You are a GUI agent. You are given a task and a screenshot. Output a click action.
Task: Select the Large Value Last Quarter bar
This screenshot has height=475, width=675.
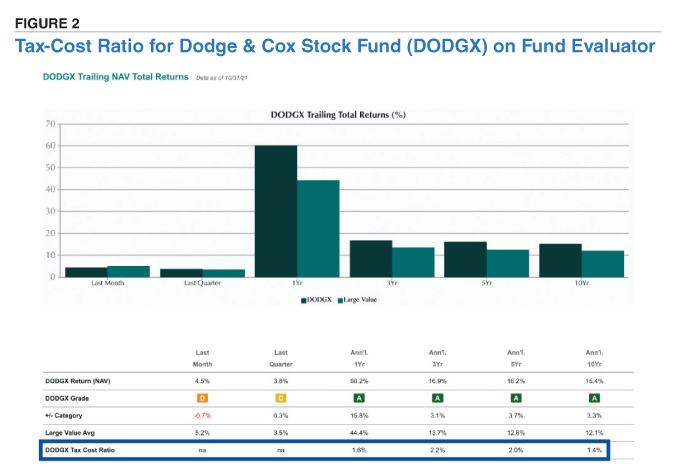pos(223,273)
